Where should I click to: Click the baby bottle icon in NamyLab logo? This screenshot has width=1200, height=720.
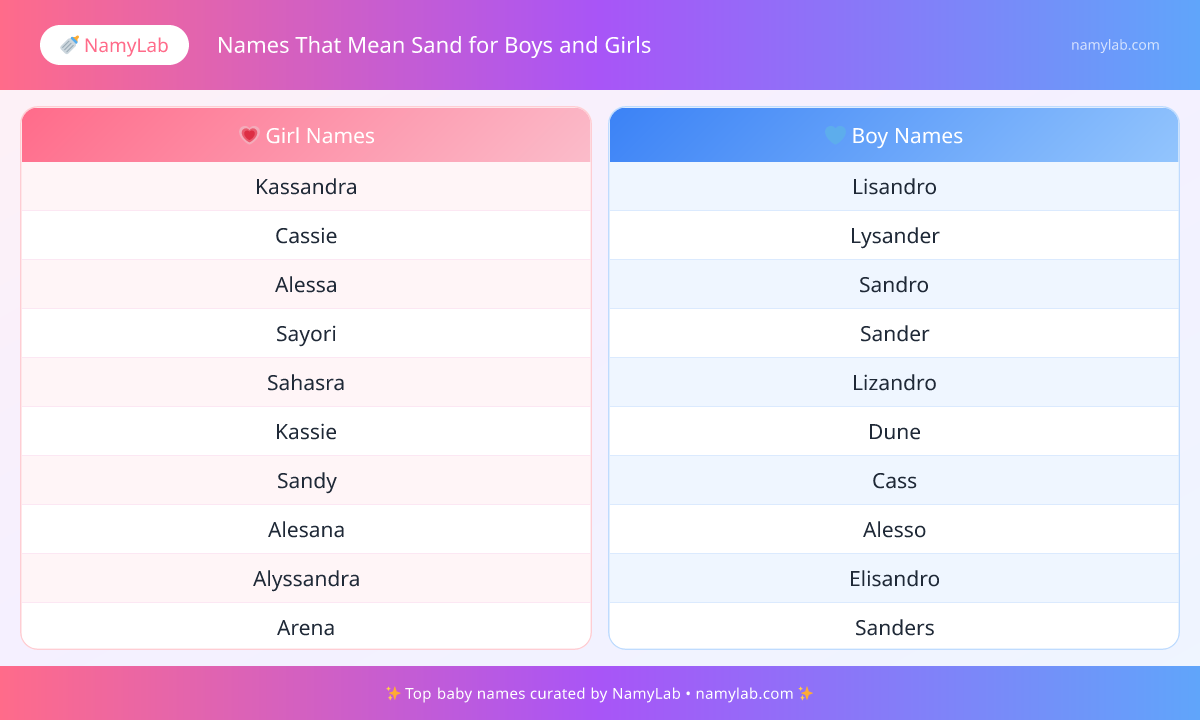(69, 45)
